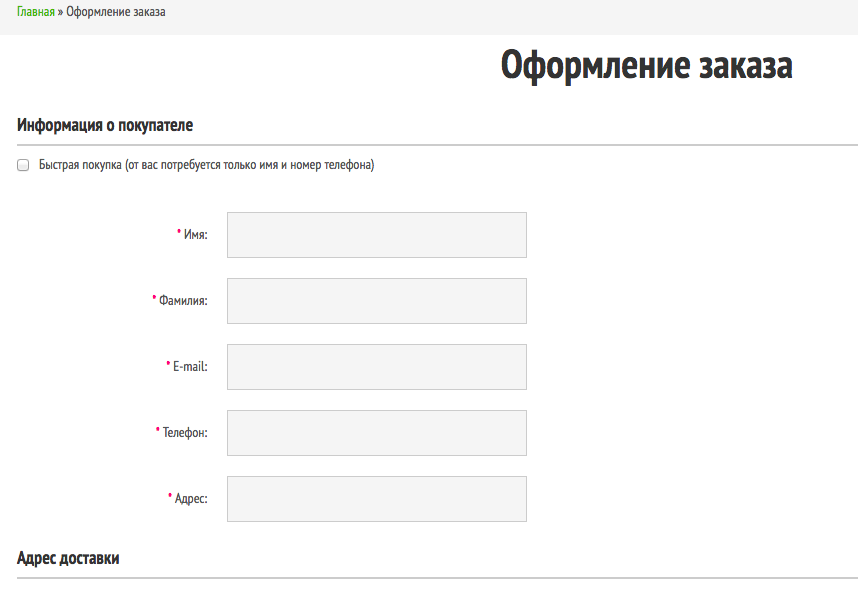Image resolution: width=858 pixels, height=606 pixels.
Task: Click the Фамилия field label
Action: click(183, 301)
